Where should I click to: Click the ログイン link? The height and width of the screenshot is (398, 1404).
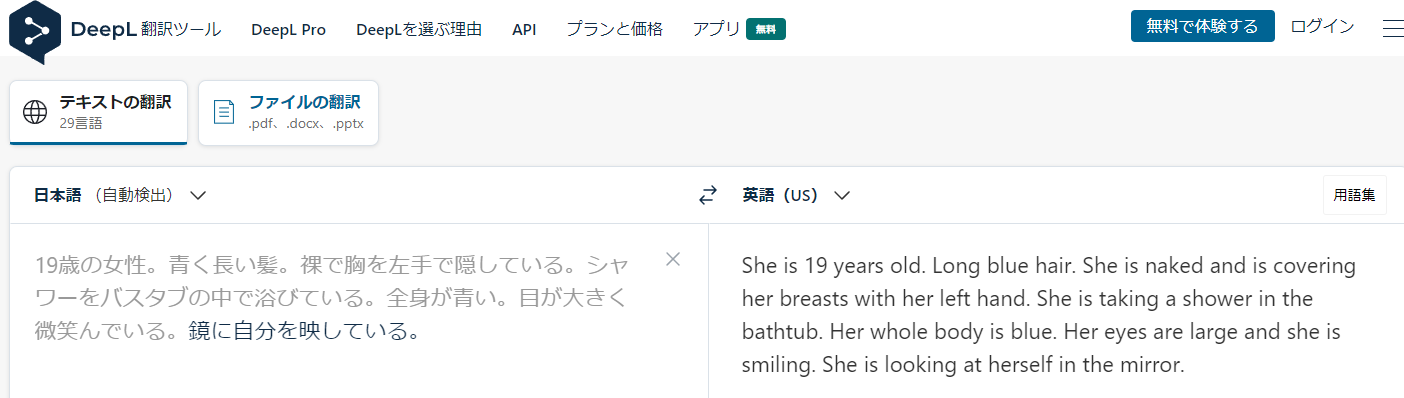pyautogui.click(x=1322, y=27)
